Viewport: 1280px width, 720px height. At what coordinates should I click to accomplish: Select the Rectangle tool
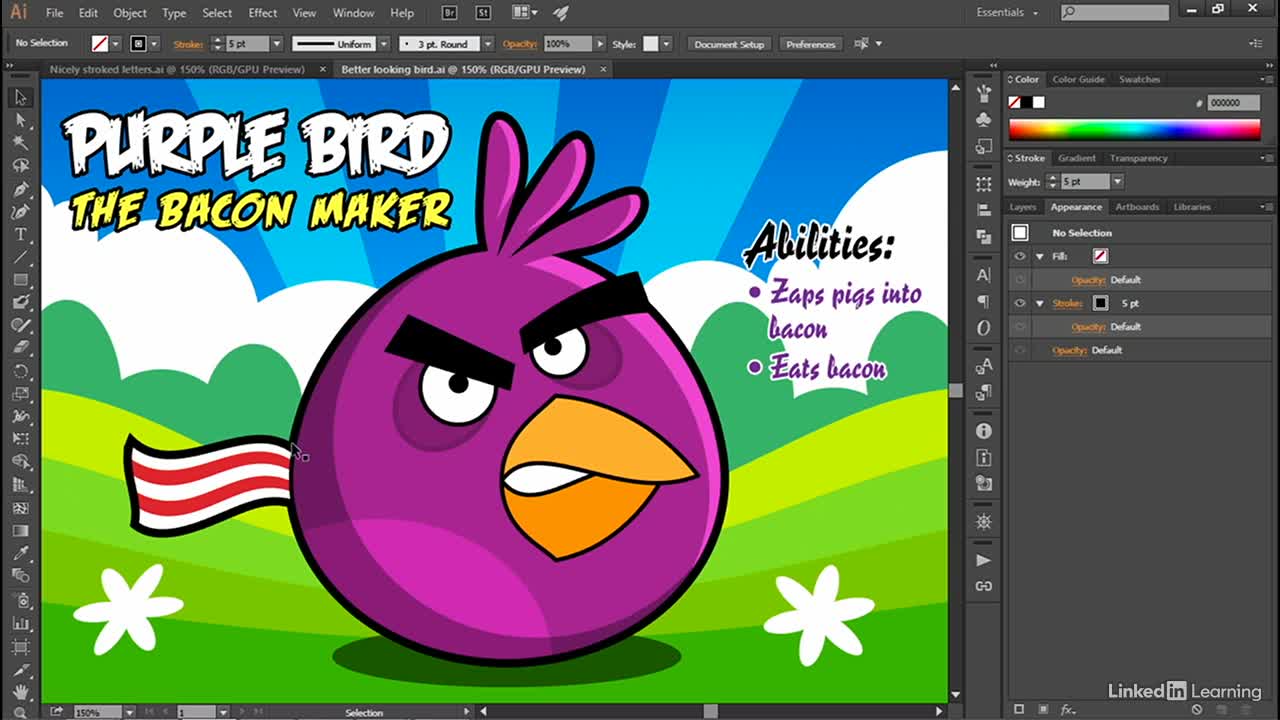coord(20,280)
